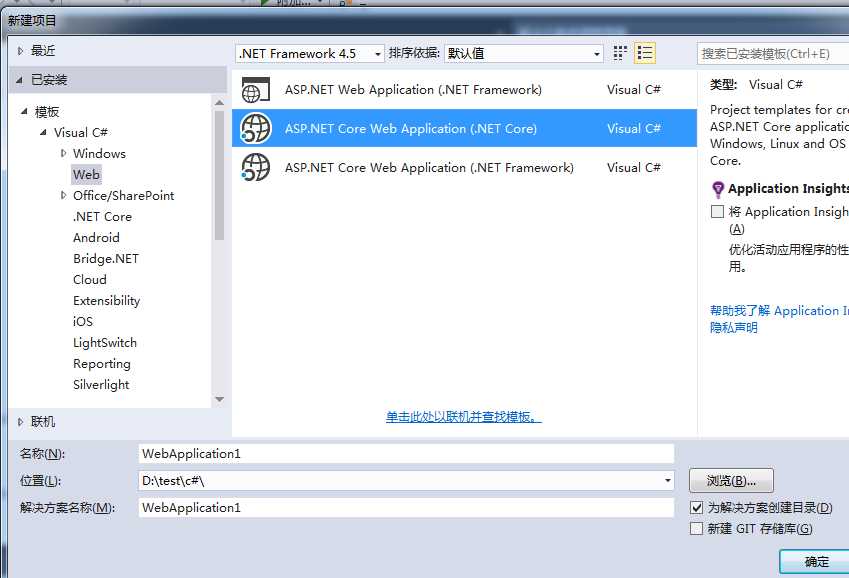Click the ASP.NET Core (.NET Core) globe icon

click(256, 128)
